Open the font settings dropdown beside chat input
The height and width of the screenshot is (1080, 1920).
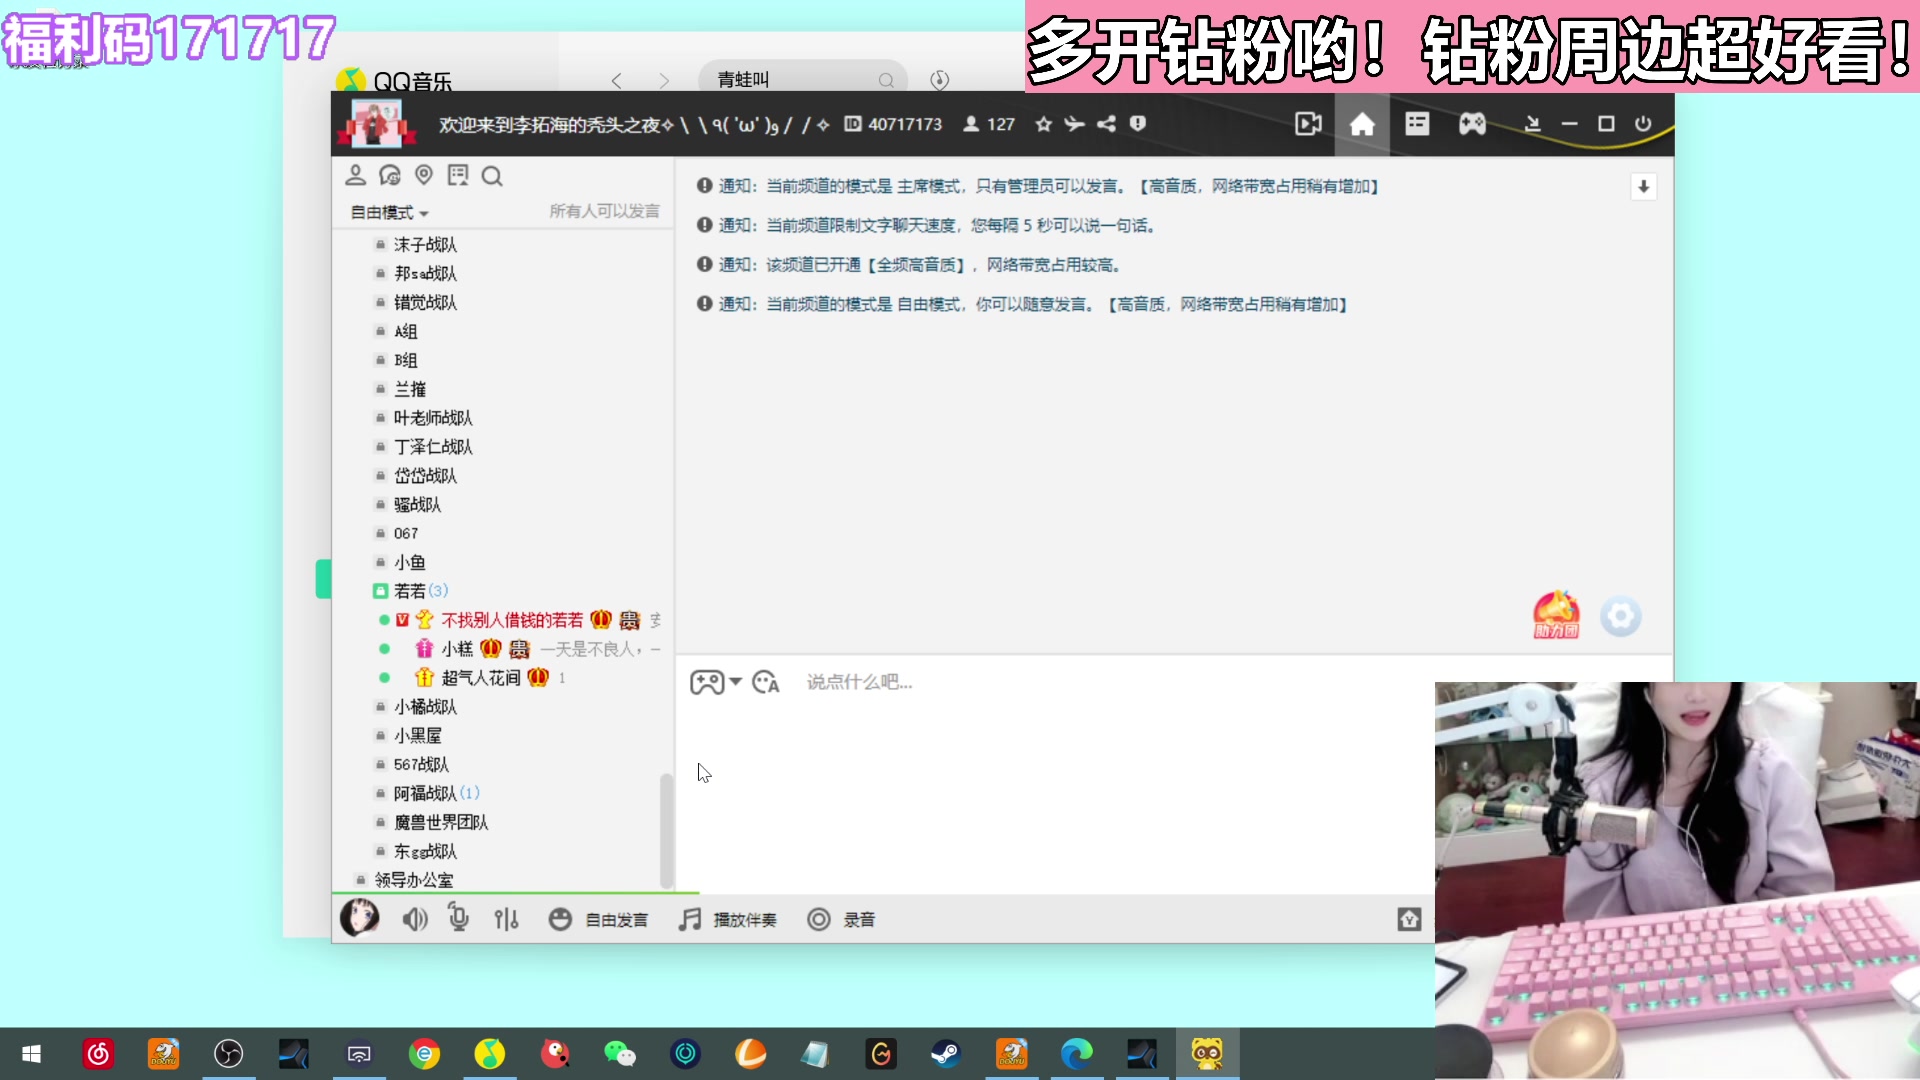point(765,681)
